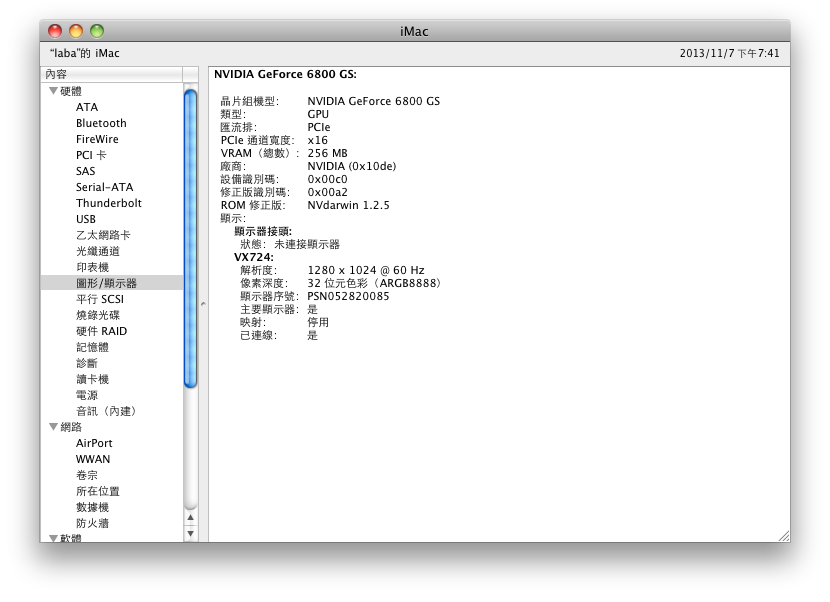The width and height of the screenshot is (830, 602).
Task: Open Serial-ATA details
Action: 104,187
